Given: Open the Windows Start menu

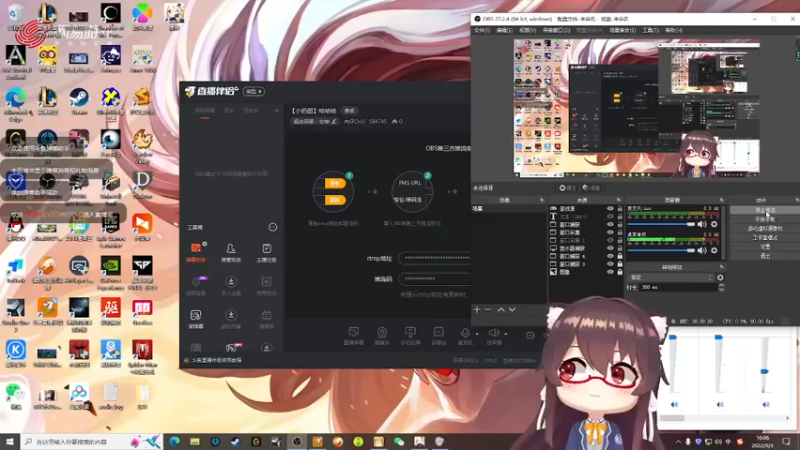Looking at the screenshot, I should click(x=10, y=441).
